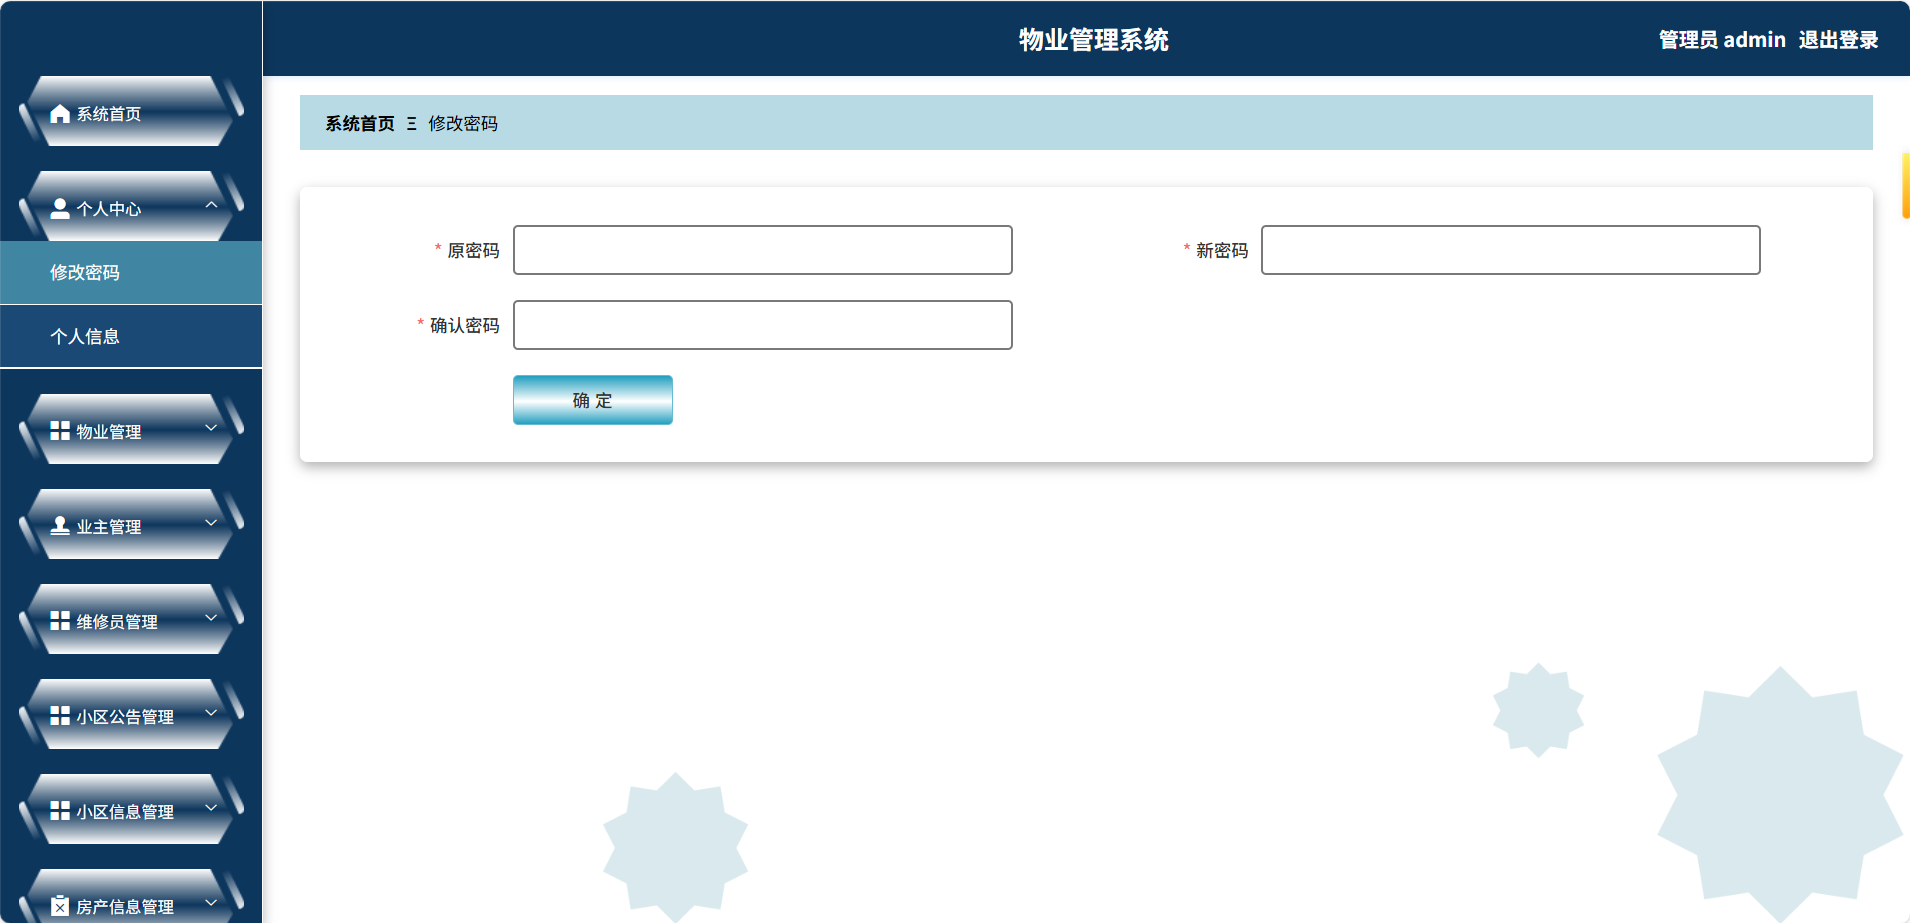Expand the 业主管理 chevron

click(x=211, y=522)
